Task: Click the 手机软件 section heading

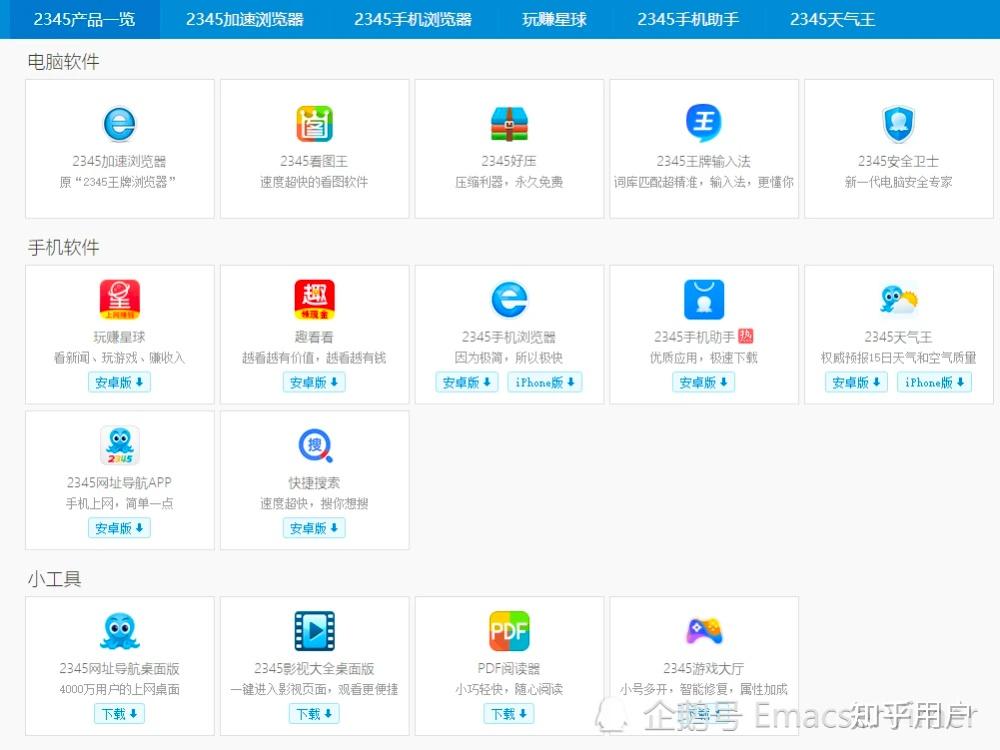Action: 63,247
